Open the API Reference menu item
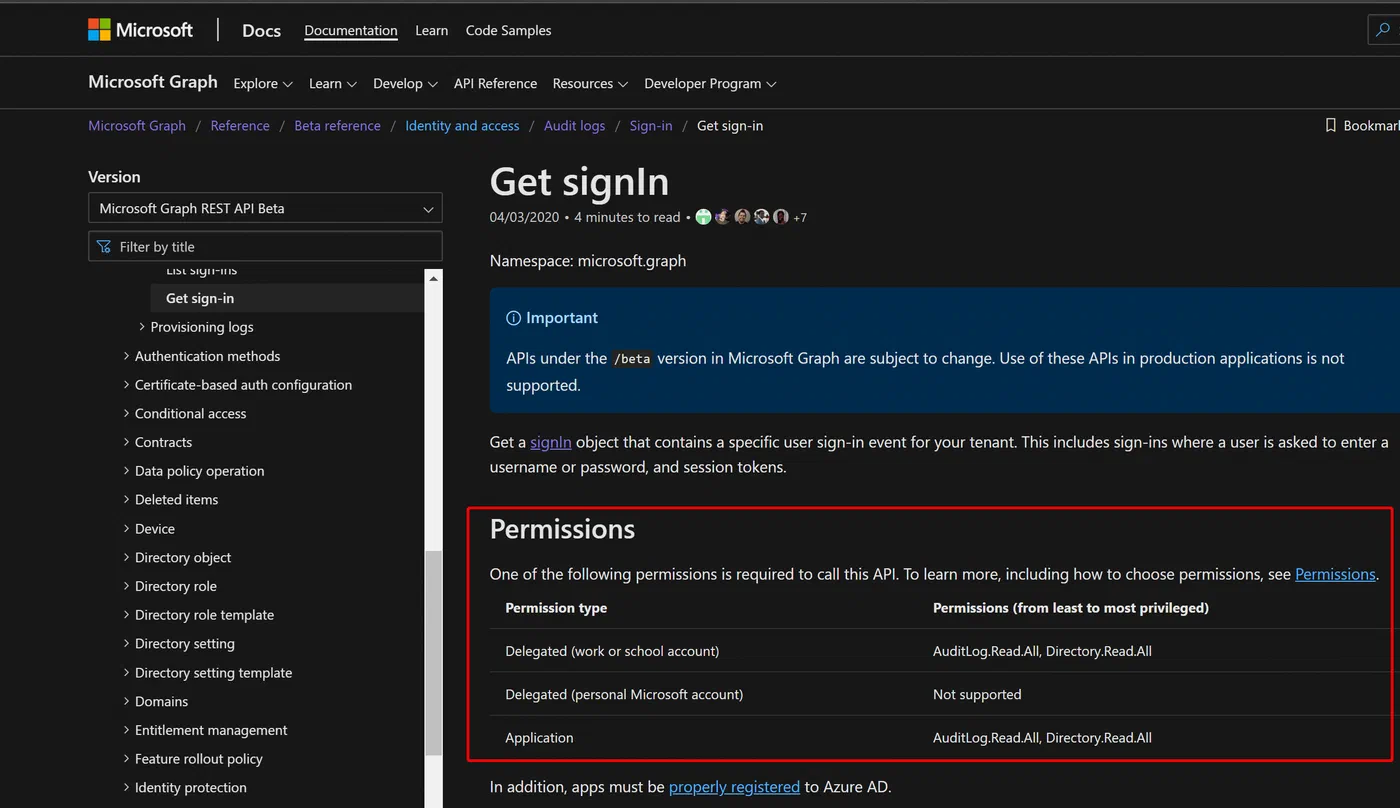This screenshot has width=1400, height=808. point(495,84)
